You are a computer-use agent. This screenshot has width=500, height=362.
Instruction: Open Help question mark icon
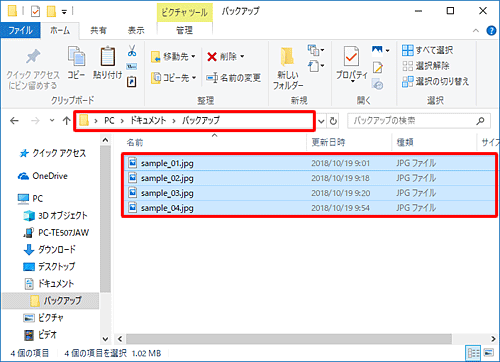point(491,31)
